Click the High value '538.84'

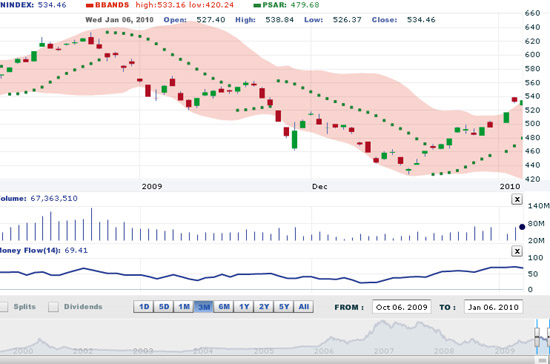tap(280, 20)
